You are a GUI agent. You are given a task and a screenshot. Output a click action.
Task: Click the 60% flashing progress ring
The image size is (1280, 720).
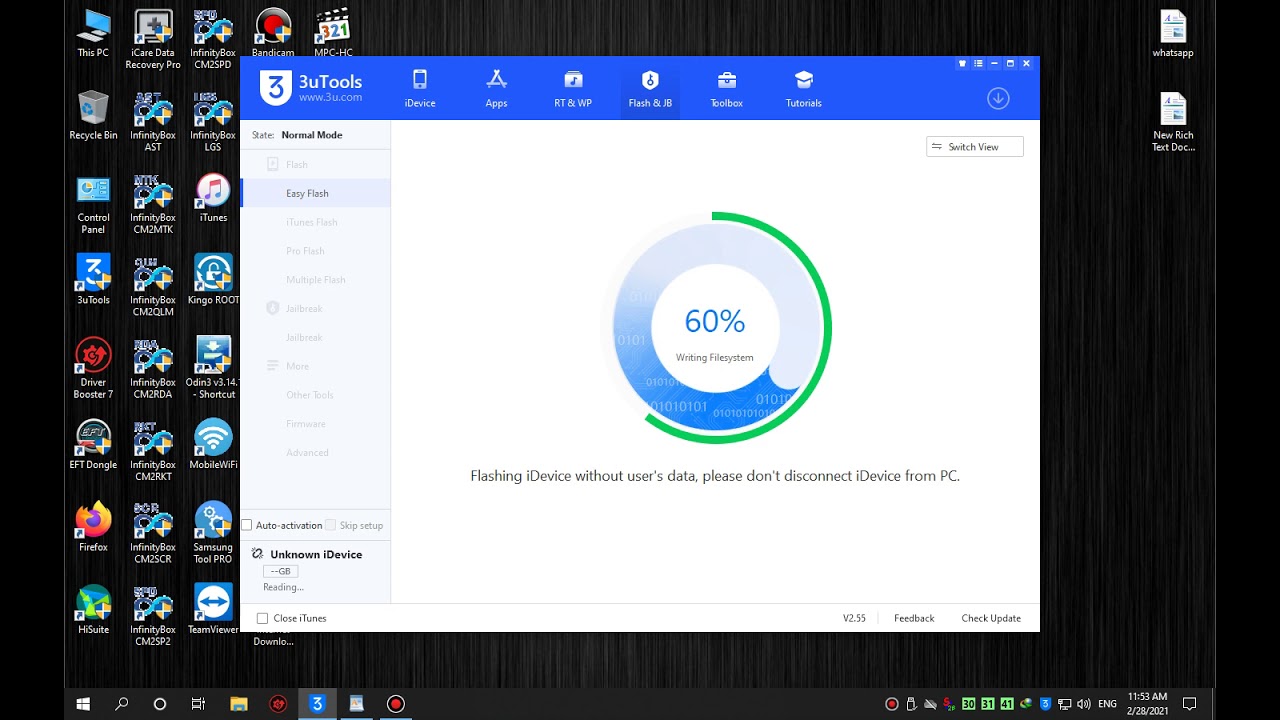715,328
